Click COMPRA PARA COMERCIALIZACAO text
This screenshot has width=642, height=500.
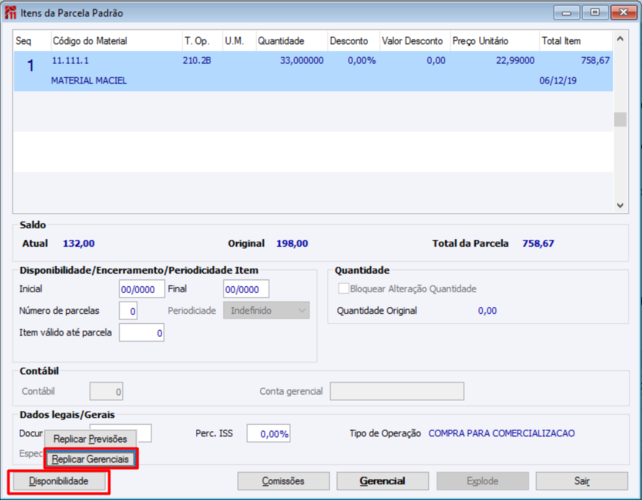click(502, 433)
